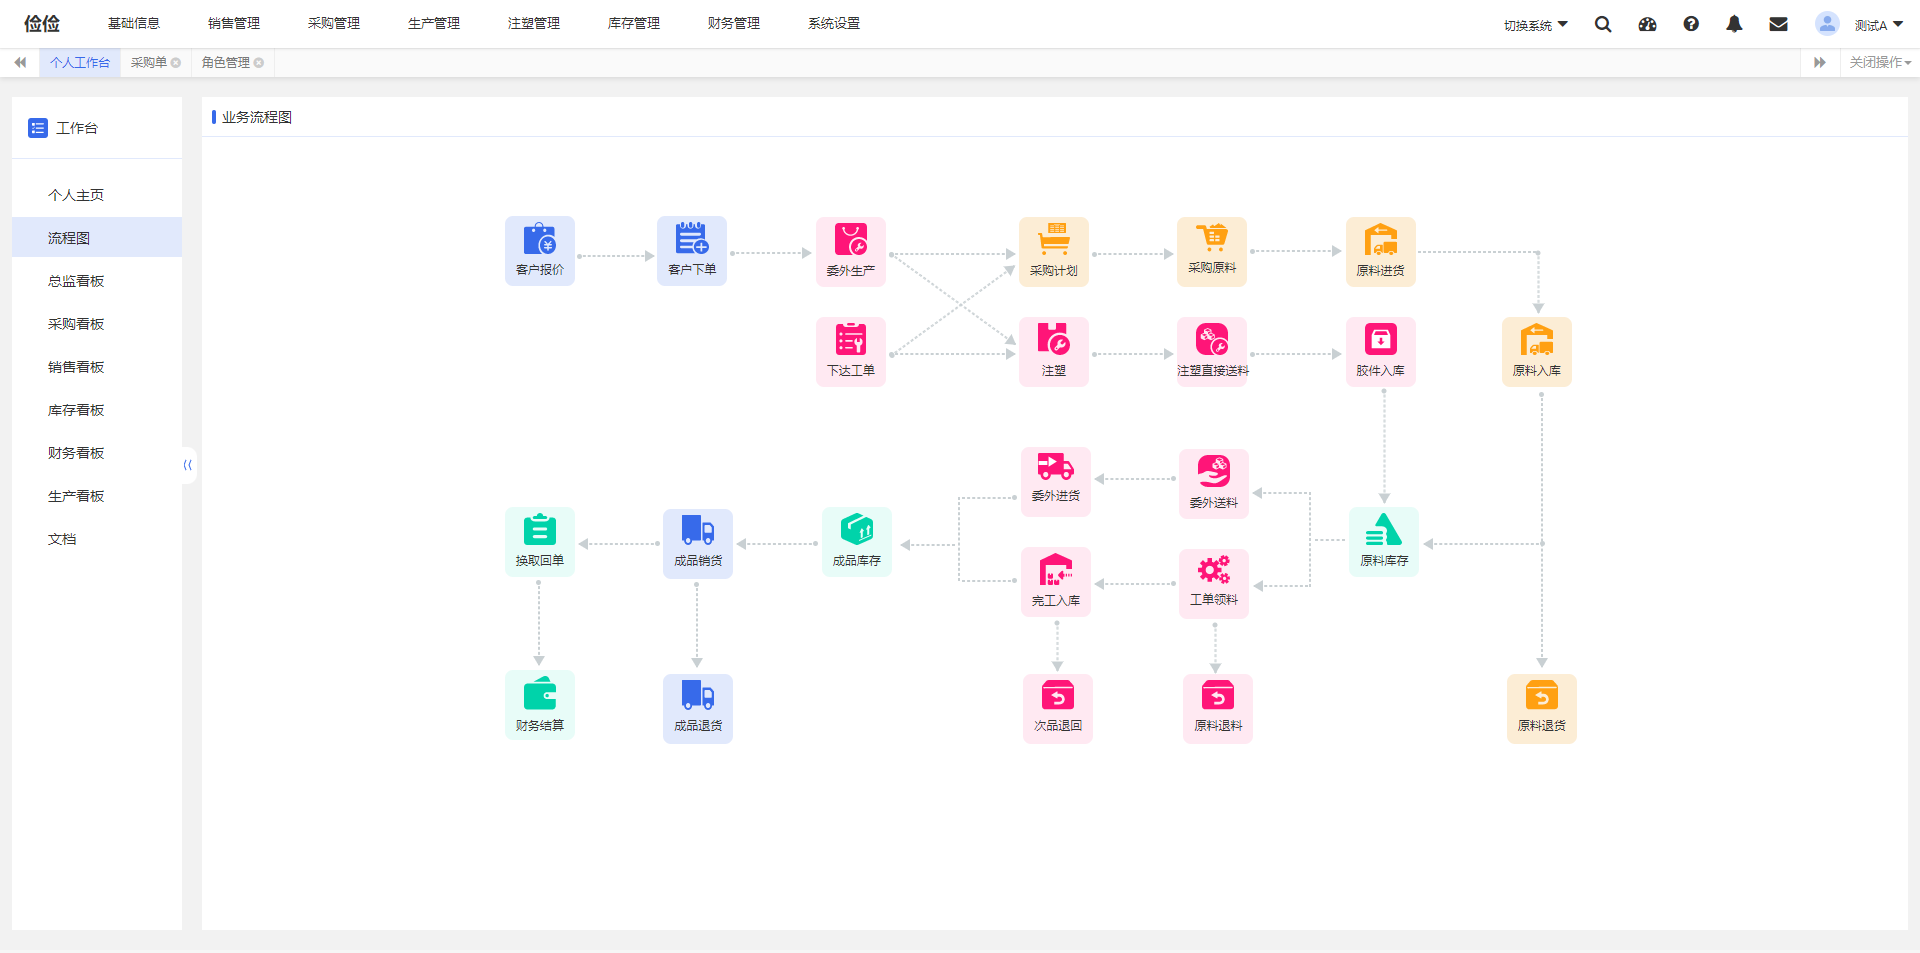Open the 原料退货 flow icon
The width and height of the screenshot is (1920, 953).
[1542, 709]
